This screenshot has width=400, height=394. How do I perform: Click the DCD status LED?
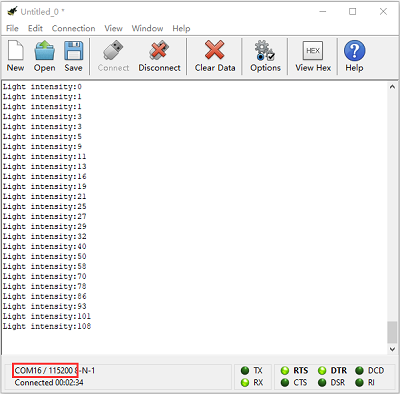pos(359,370)
